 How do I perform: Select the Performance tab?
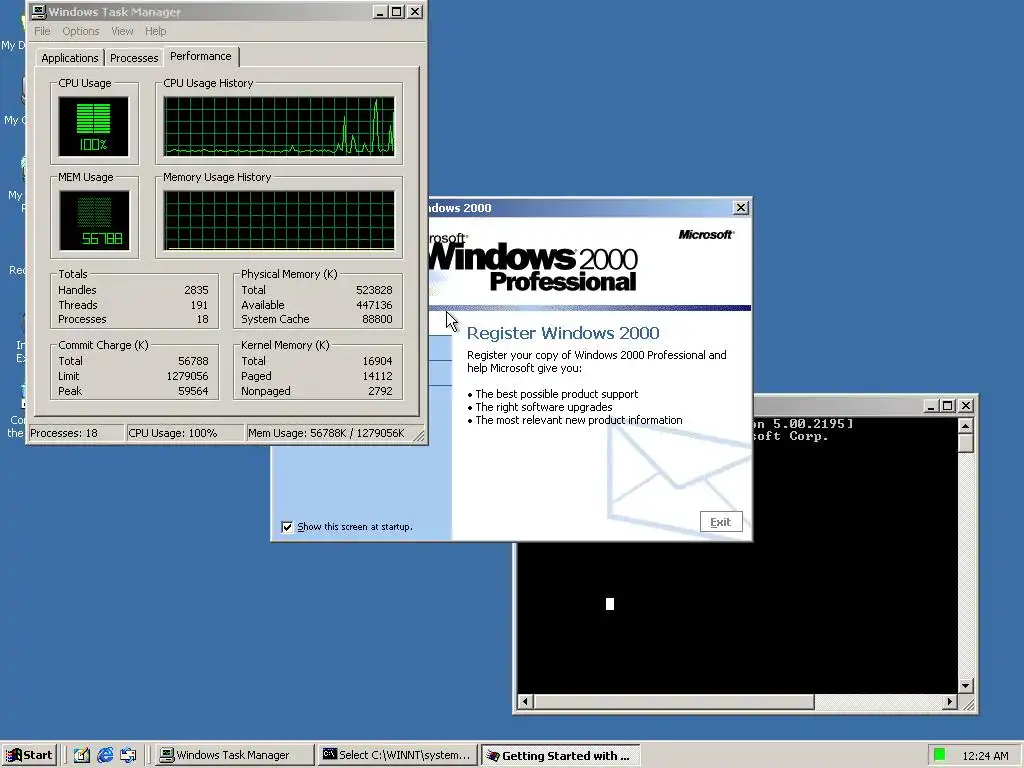point(200,56)
